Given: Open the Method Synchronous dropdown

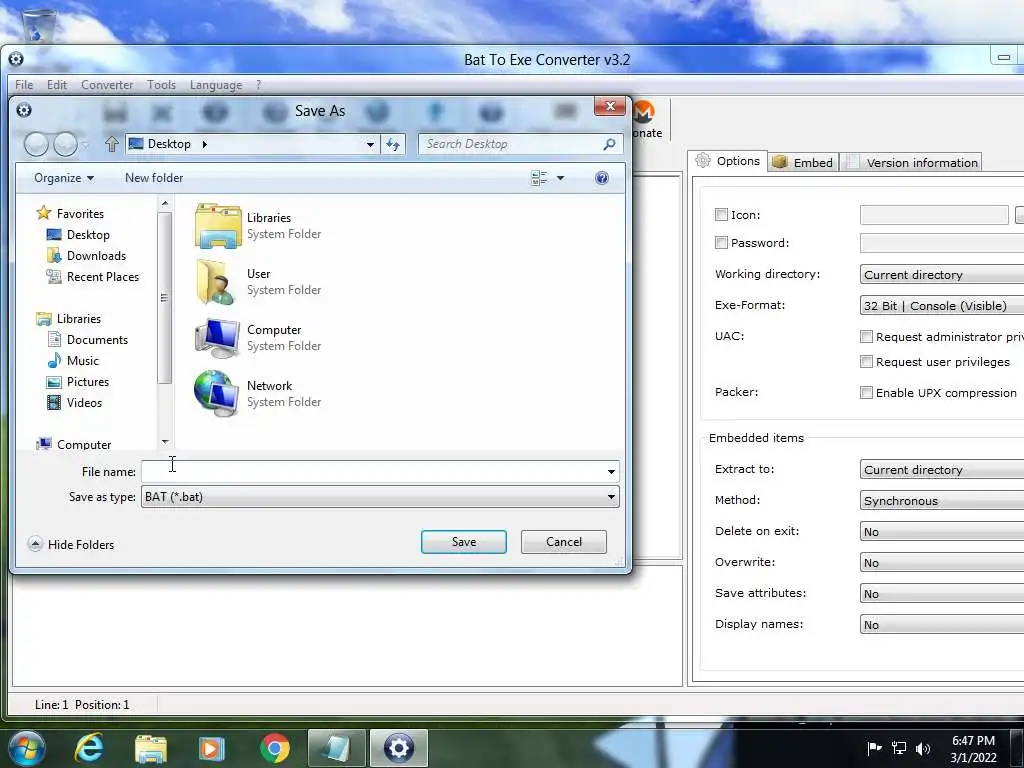Looking at the screenshot, I should [942, 500].
